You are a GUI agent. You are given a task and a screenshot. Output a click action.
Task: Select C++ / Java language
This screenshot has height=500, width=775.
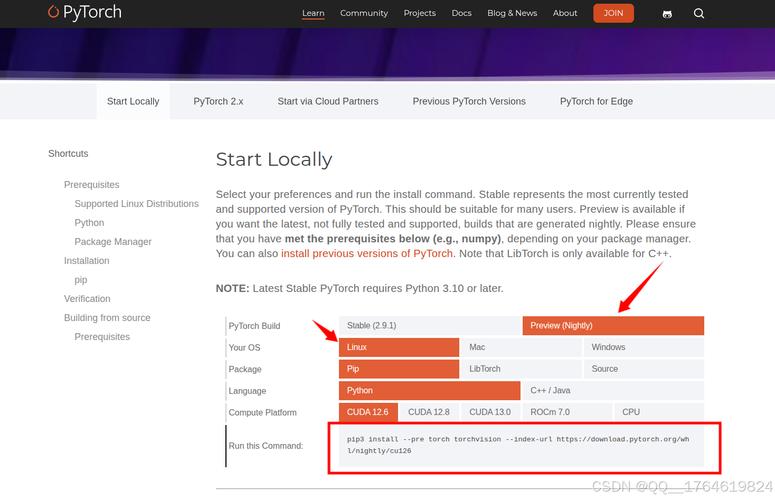click(612, 391)
